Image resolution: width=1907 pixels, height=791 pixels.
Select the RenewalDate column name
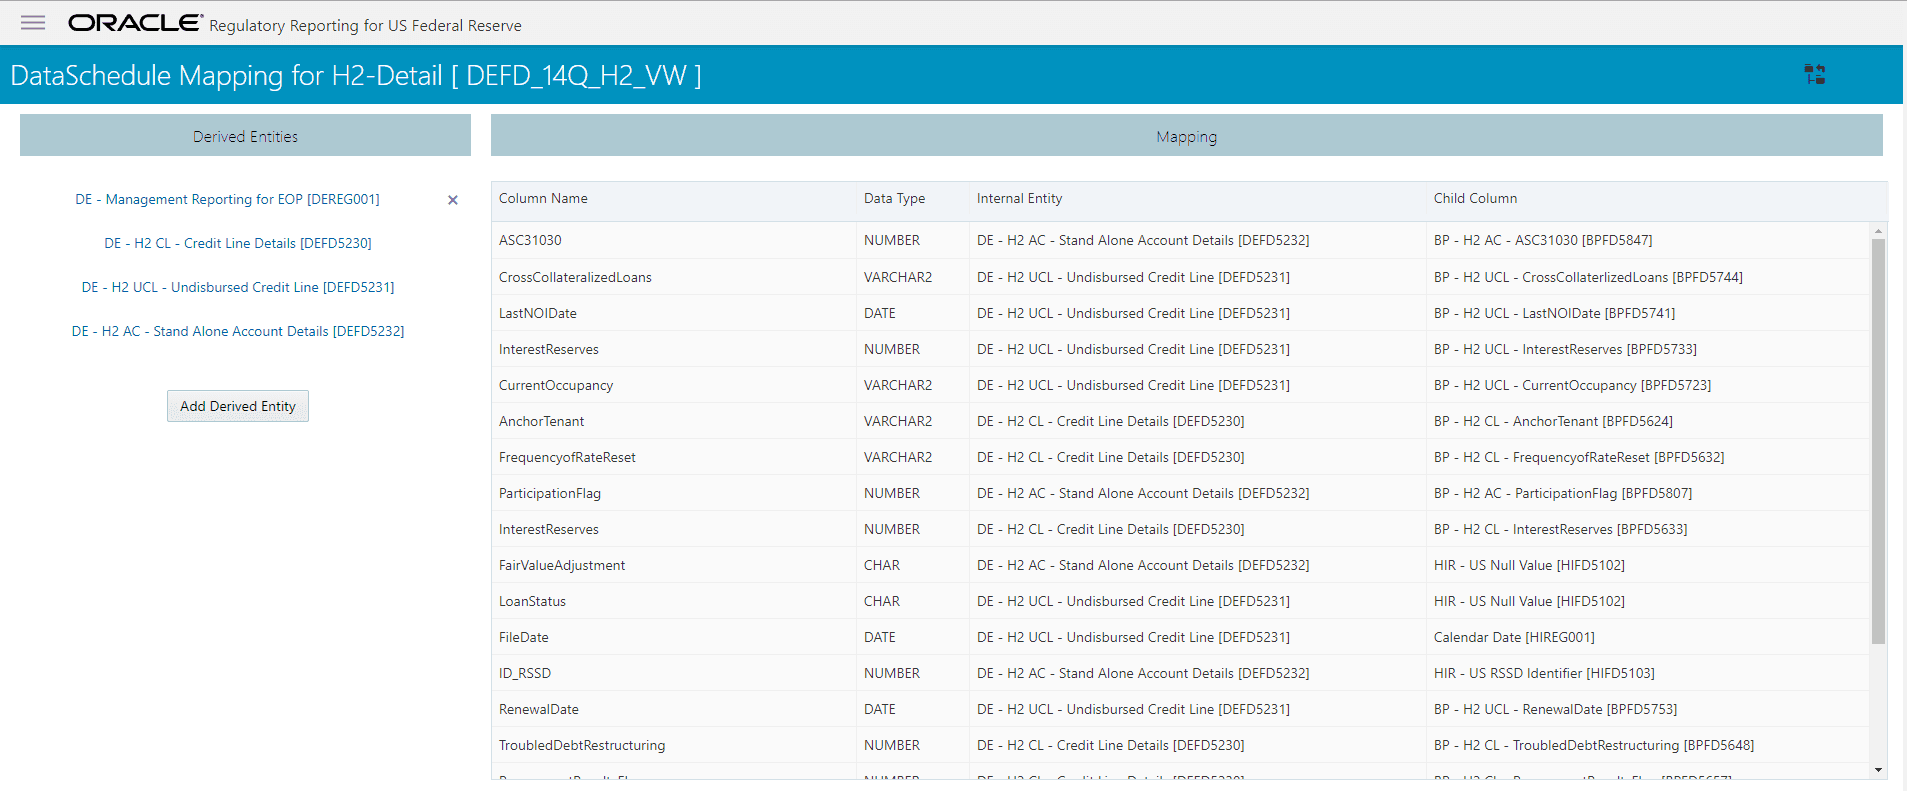click(x=539, y=709)
